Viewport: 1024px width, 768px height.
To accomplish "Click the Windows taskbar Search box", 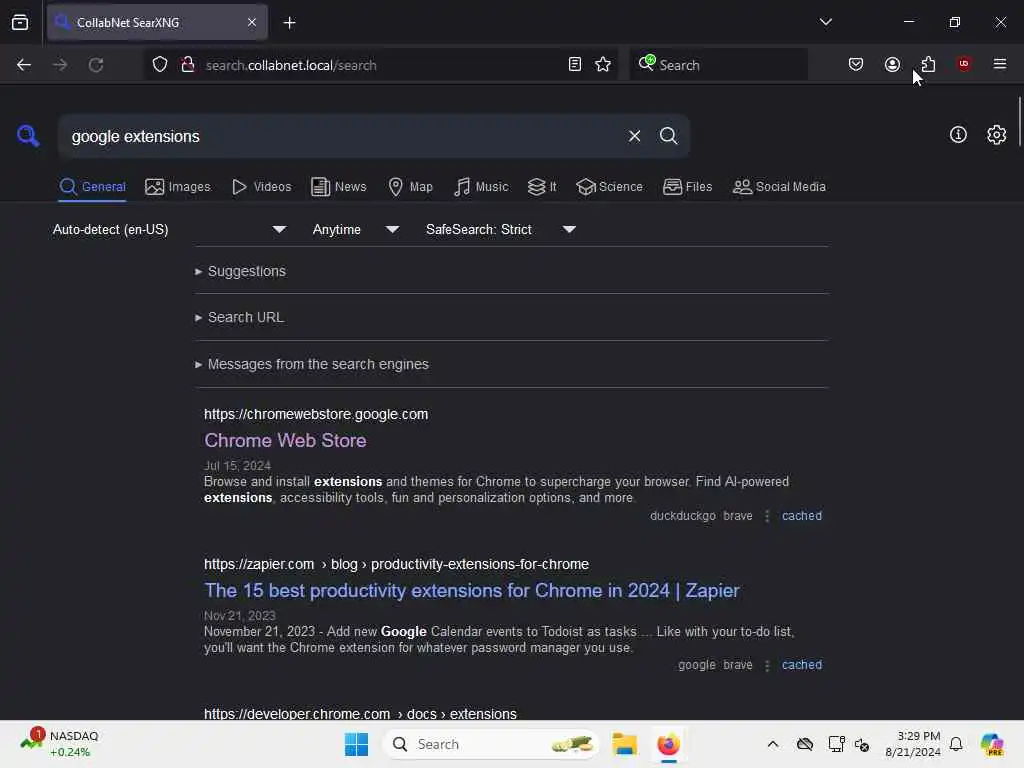I will [x=490, y=744].
